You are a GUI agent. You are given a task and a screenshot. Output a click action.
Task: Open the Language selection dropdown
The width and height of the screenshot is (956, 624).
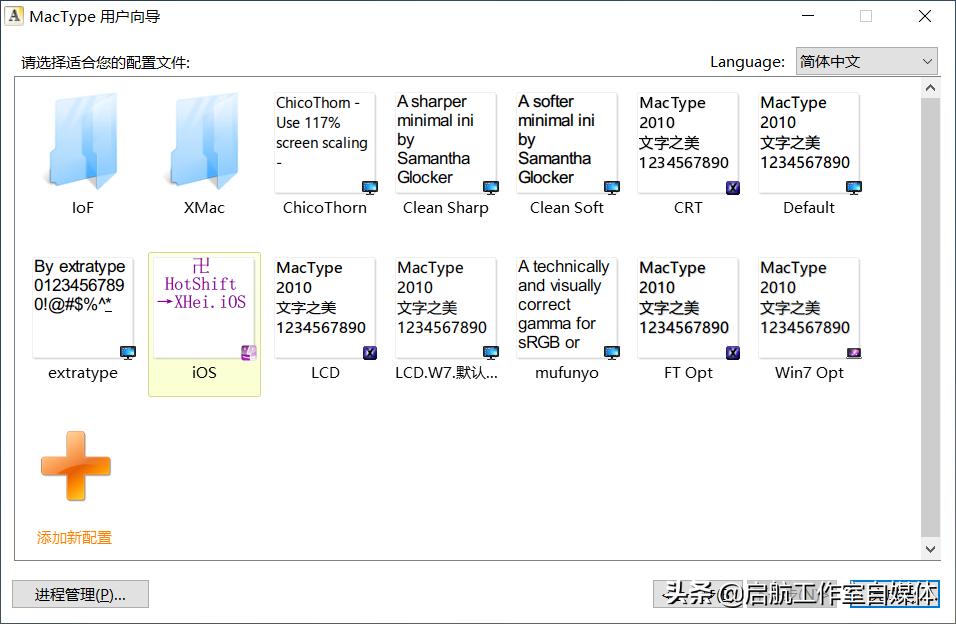tap(866, 61)
